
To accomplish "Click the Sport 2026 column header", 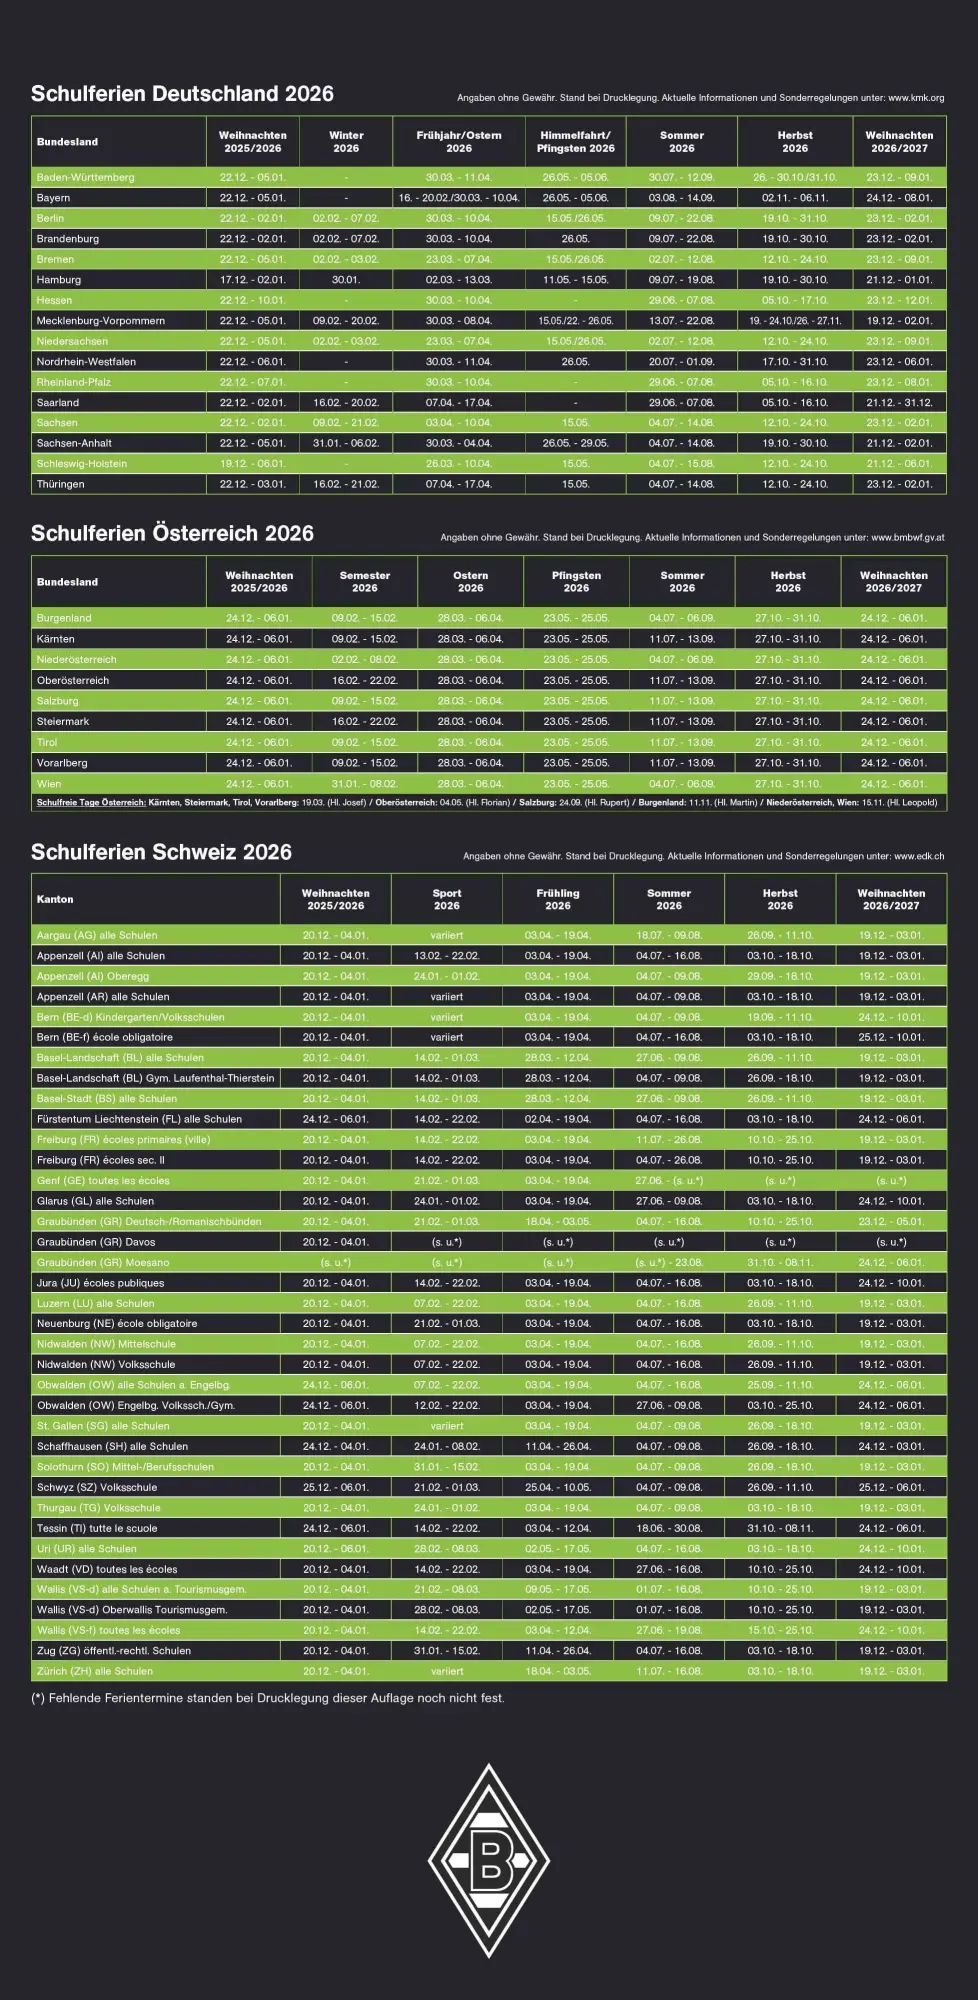I will pos(447,899).
